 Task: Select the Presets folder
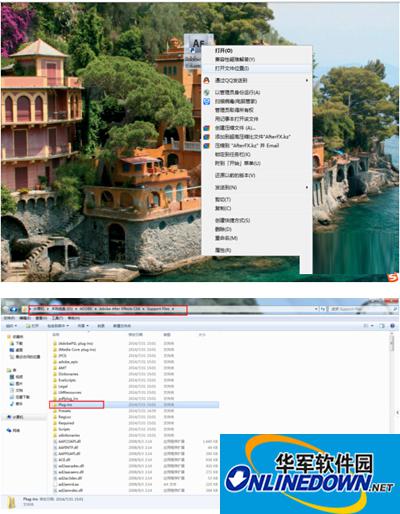[62, 411]
